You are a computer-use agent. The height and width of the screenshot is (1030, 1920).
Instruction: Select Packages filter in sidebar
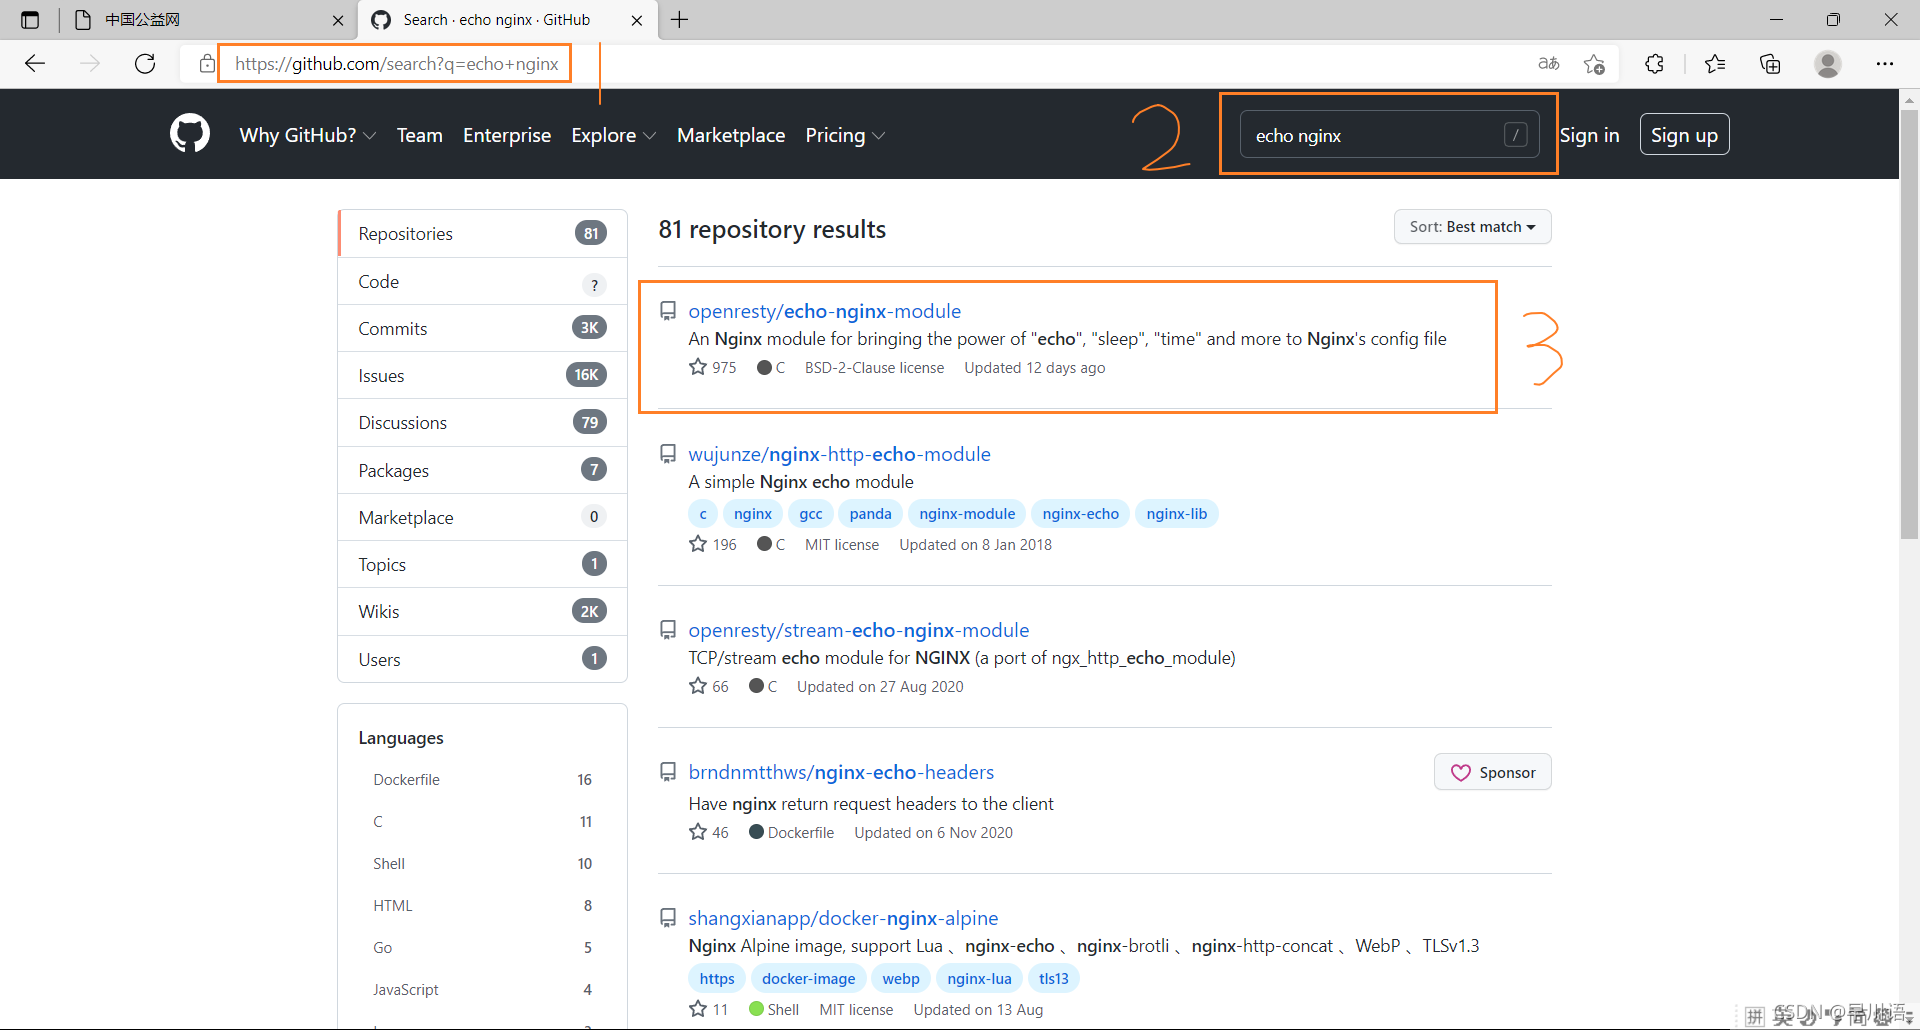click(x=483, y=470)
